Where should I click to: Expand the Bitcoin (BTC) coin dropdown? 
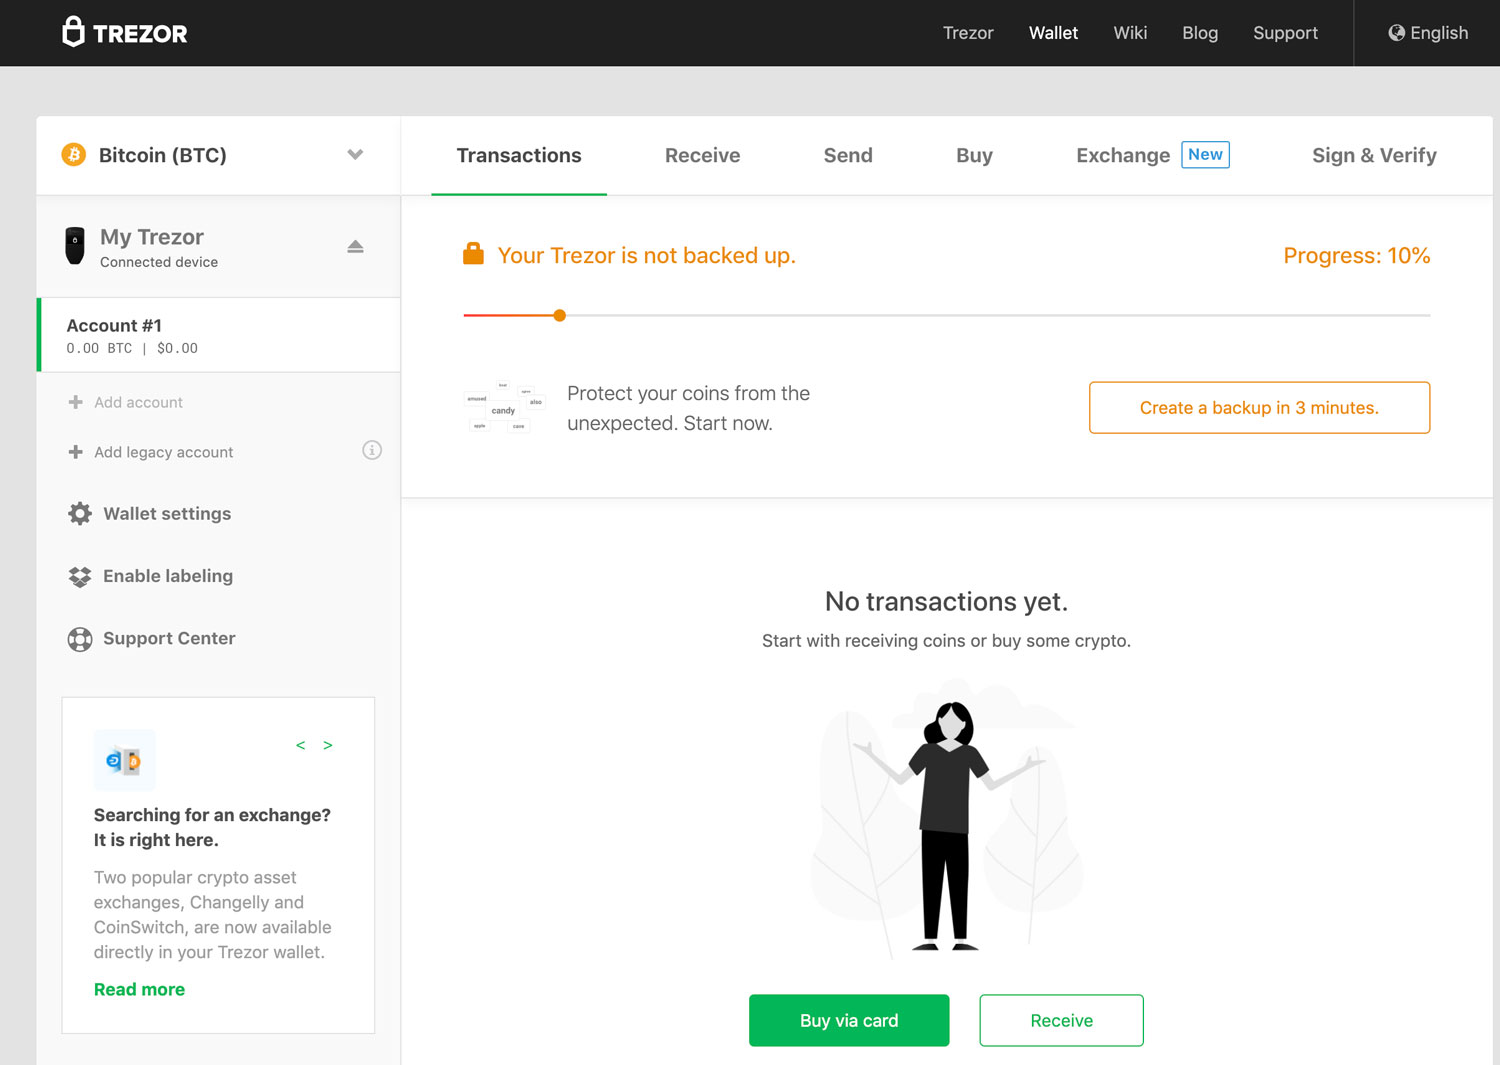pos(355,155)
